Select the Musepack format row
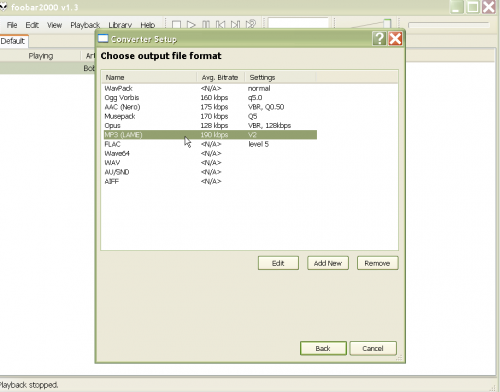 210,116
